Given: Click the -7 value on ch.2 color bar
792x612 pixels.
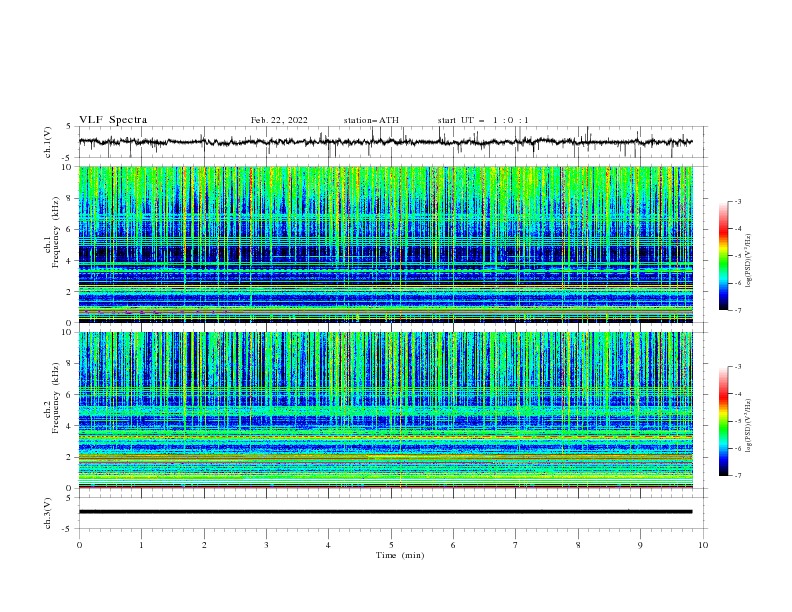Looking at the screenshot, I should [737, 476].
